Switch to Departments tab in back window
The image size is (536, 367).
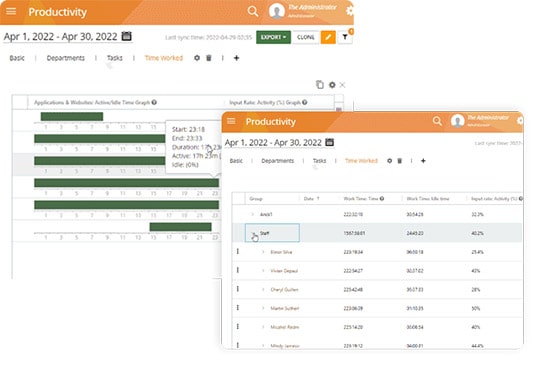click(65, 58)
